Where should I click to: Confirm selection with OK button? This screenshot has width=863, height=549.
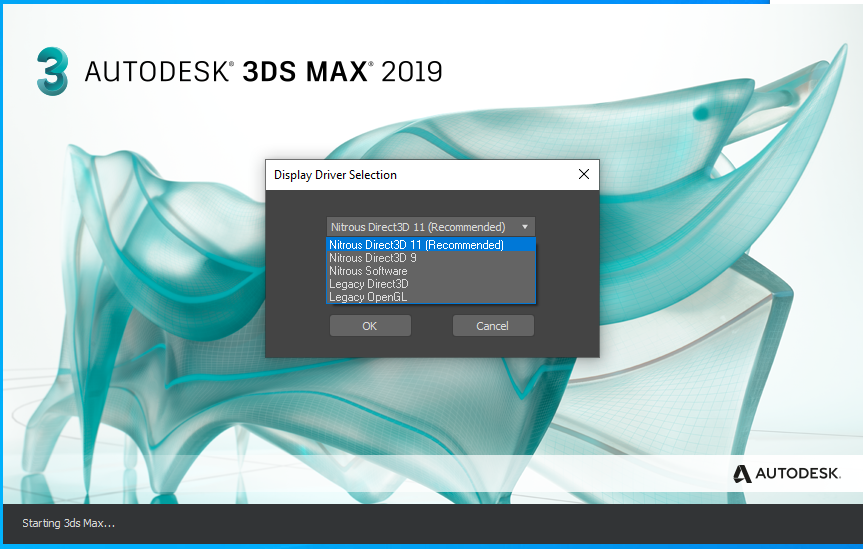click(370, 325)
